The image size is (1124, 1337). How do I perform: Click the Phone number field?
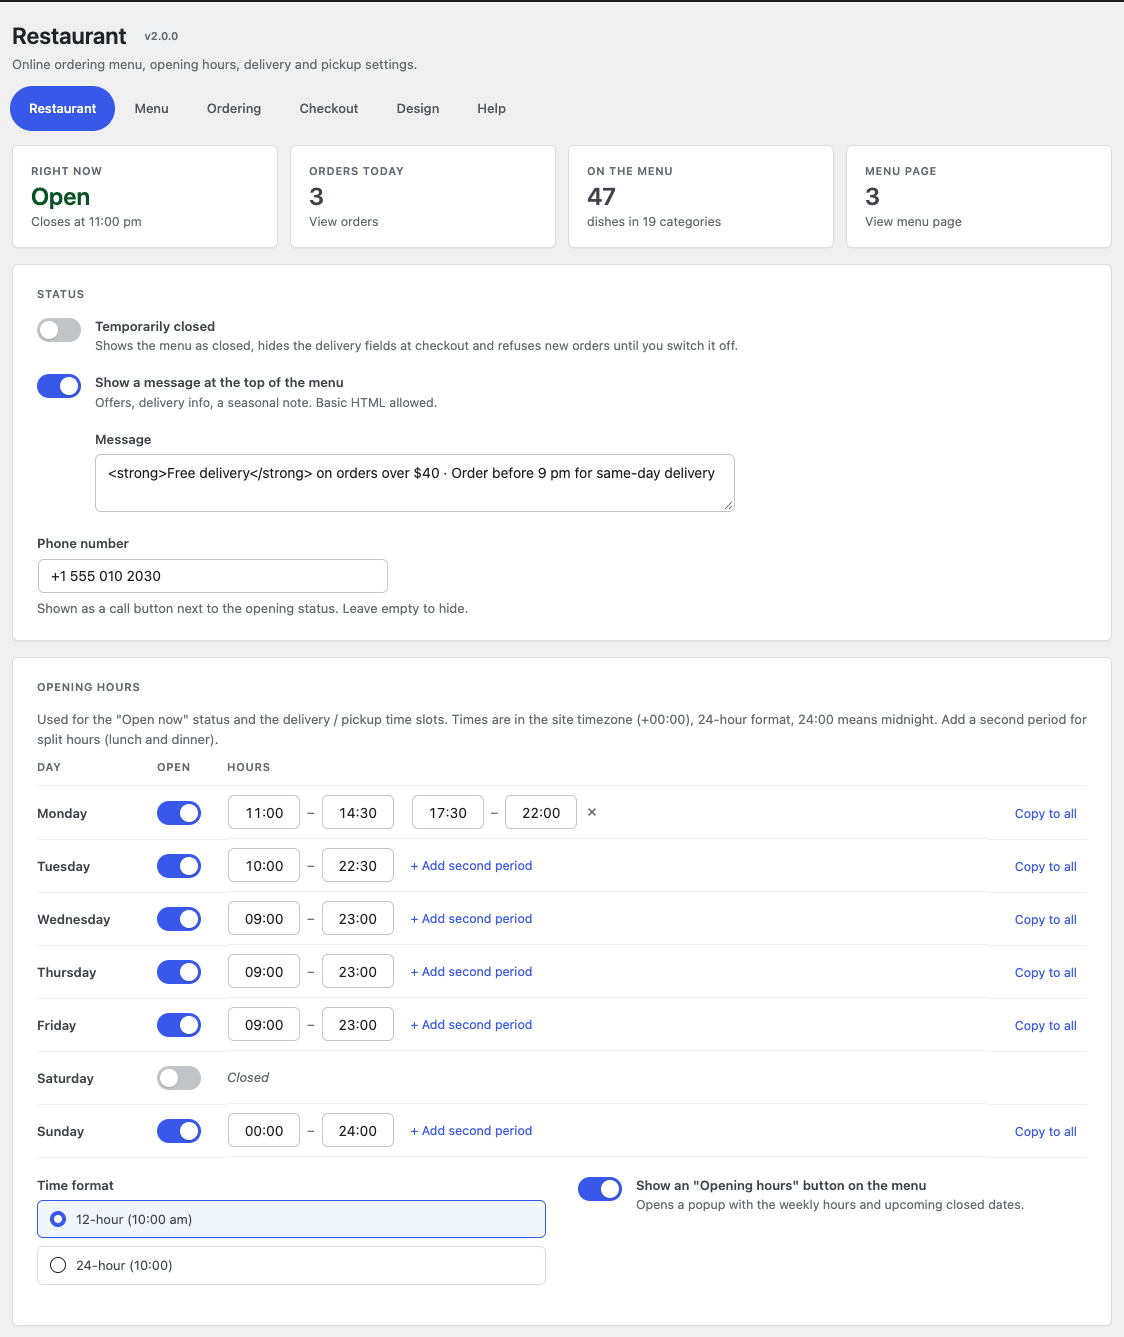pyautogui.click(x=212, y=576)
